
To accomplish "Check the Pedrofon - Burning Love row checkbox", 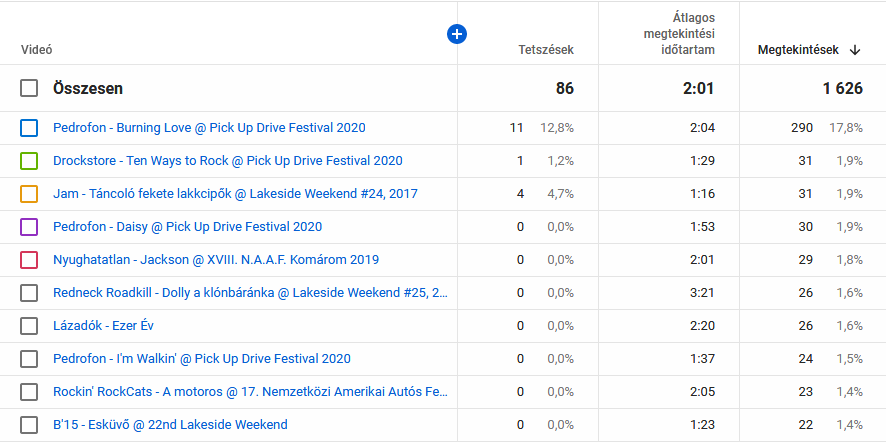I will point(29,128).
